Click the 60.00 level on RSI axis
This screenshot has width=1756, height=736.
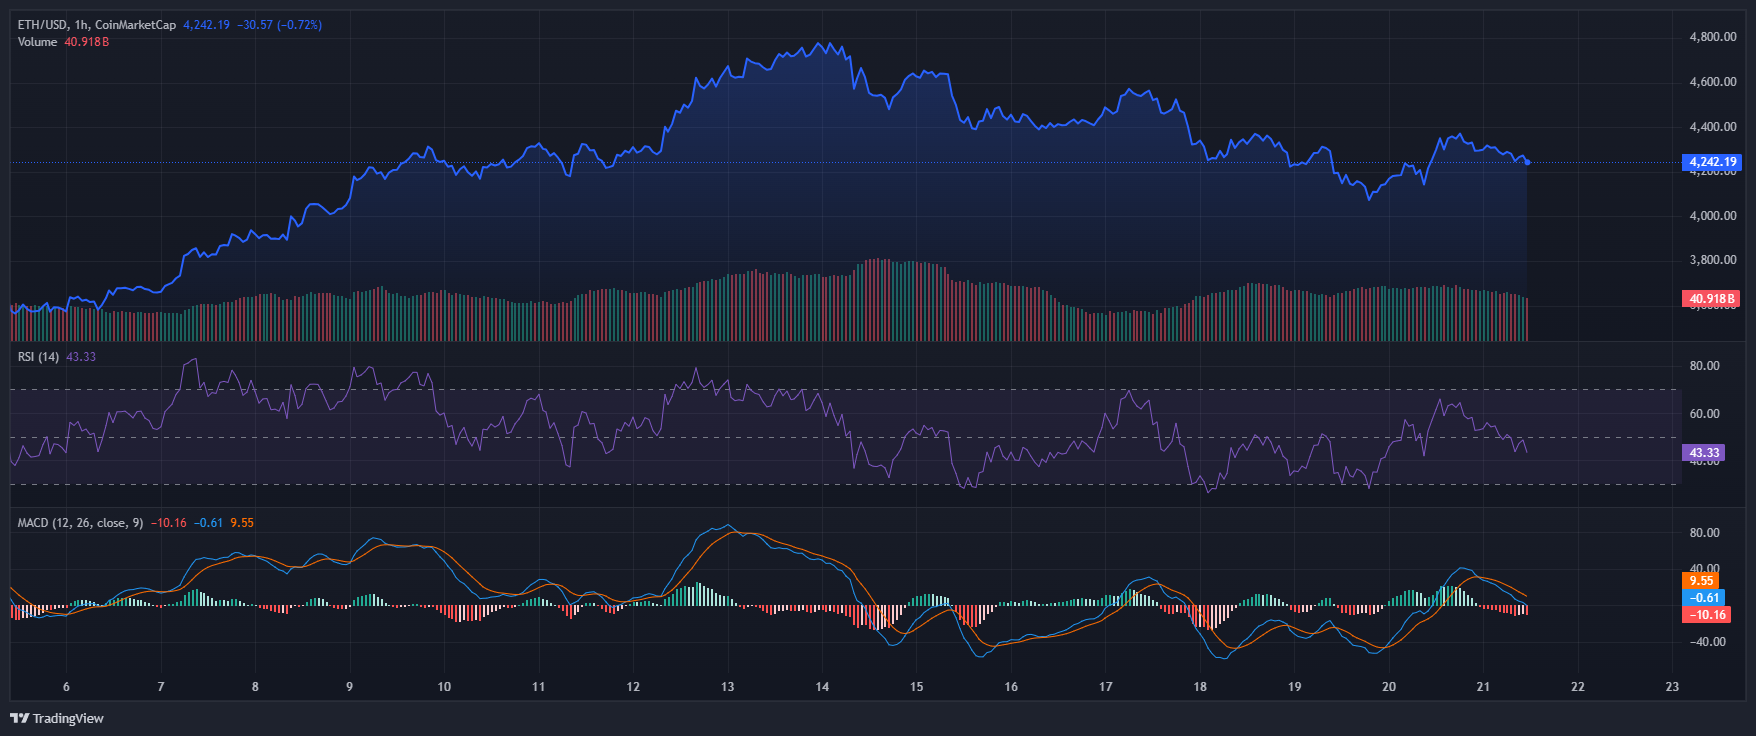1704,414
